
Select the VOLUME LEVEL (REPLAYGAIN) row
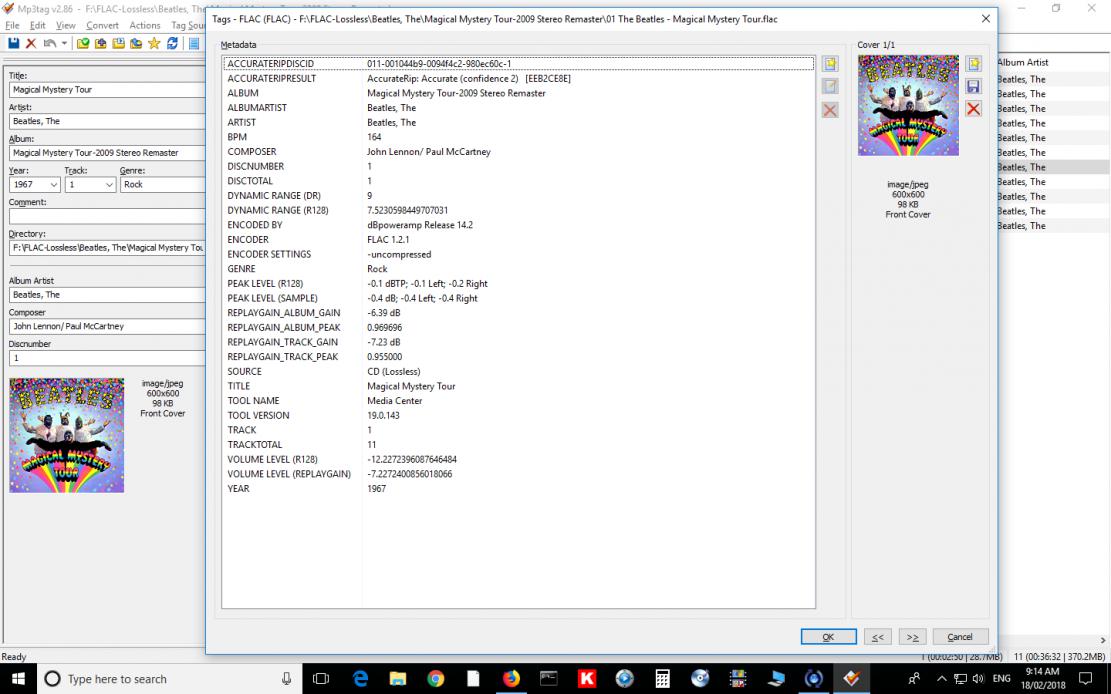(519, 474)
